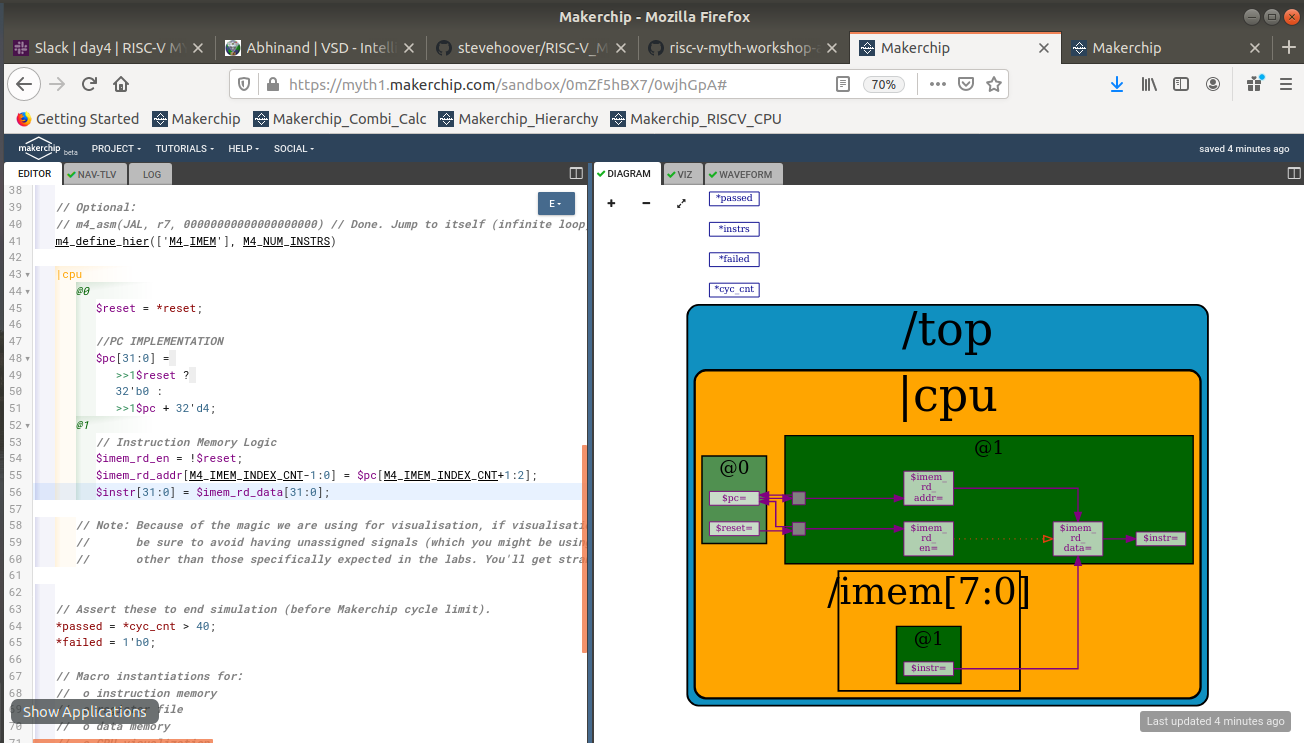This screenshot has width=1304, height=743.
Task: Click line 56 $instr code in editor
Action: [212, 492]
